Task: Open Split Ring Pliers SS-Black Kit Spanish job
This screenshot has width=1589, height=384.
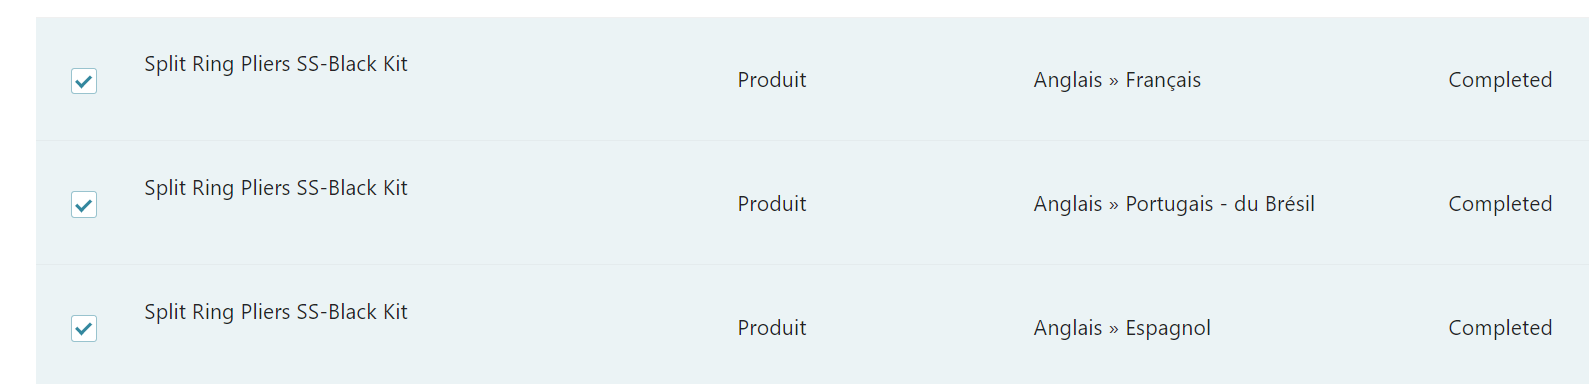Action: pyautogui.click(x=276, y=312)
